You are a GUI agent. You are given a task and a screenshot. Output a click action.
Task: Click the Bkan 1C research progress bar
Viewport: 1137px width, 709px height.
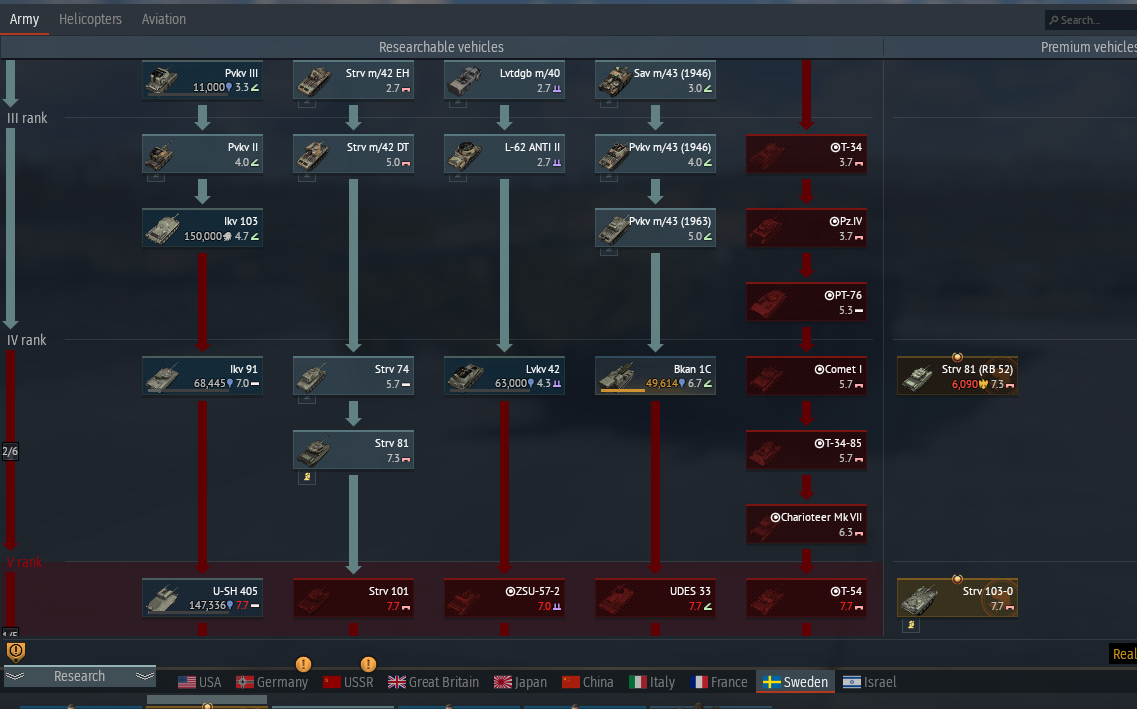(x=622, y=391)
